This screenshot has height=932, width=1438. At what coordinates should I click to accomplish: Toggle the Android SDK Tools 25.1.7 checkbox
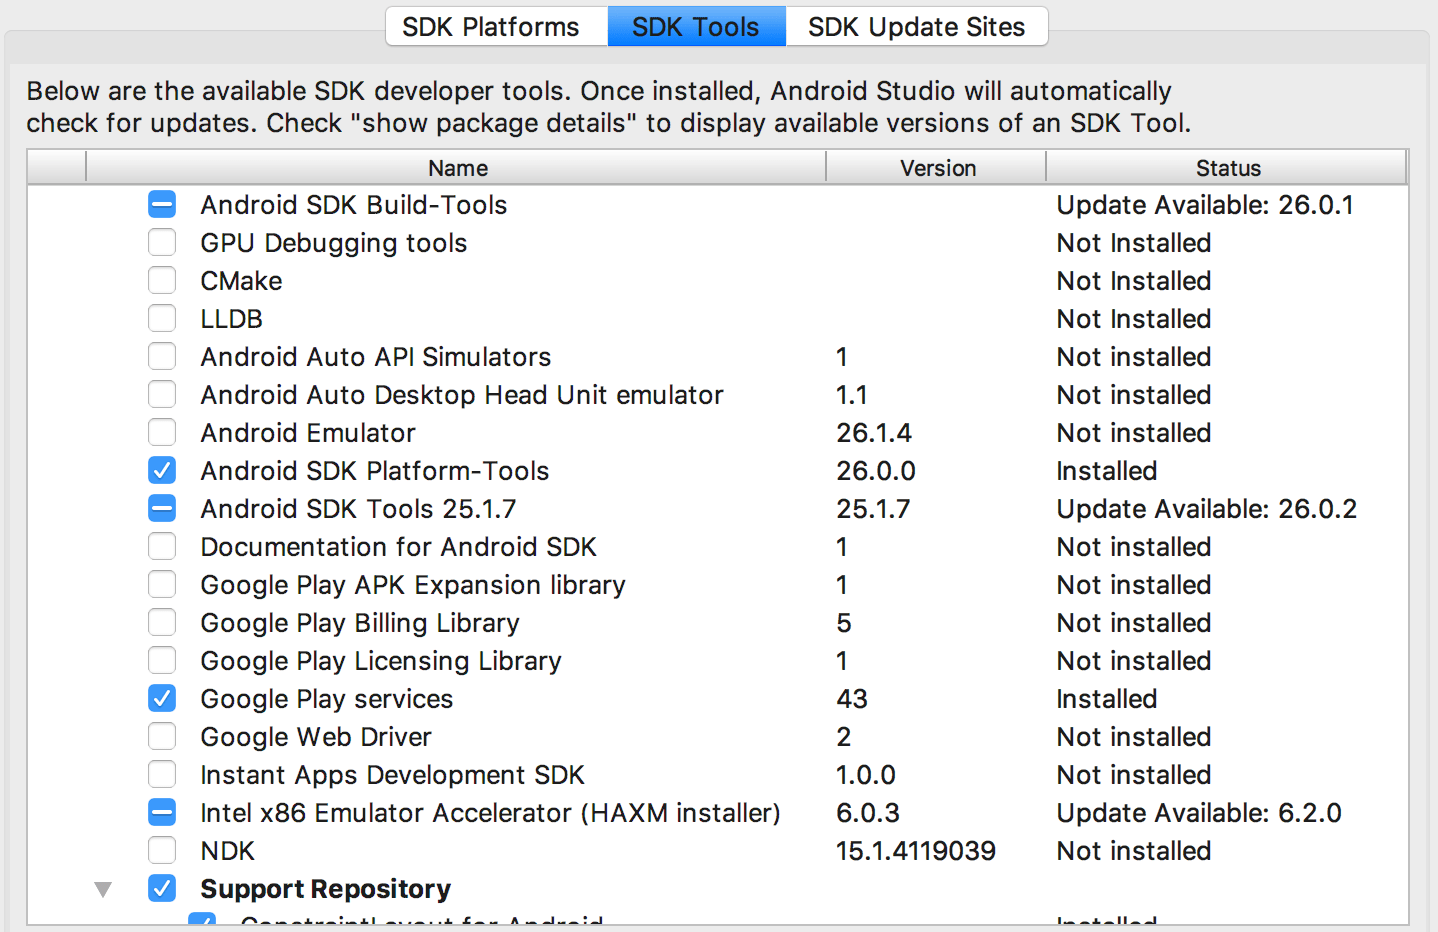(x=162, y=509)
